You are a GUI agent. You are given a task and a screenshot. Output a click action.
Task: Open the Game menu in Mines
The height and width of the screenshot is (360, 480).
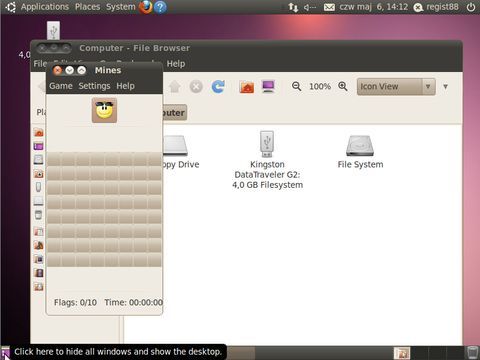61,86
